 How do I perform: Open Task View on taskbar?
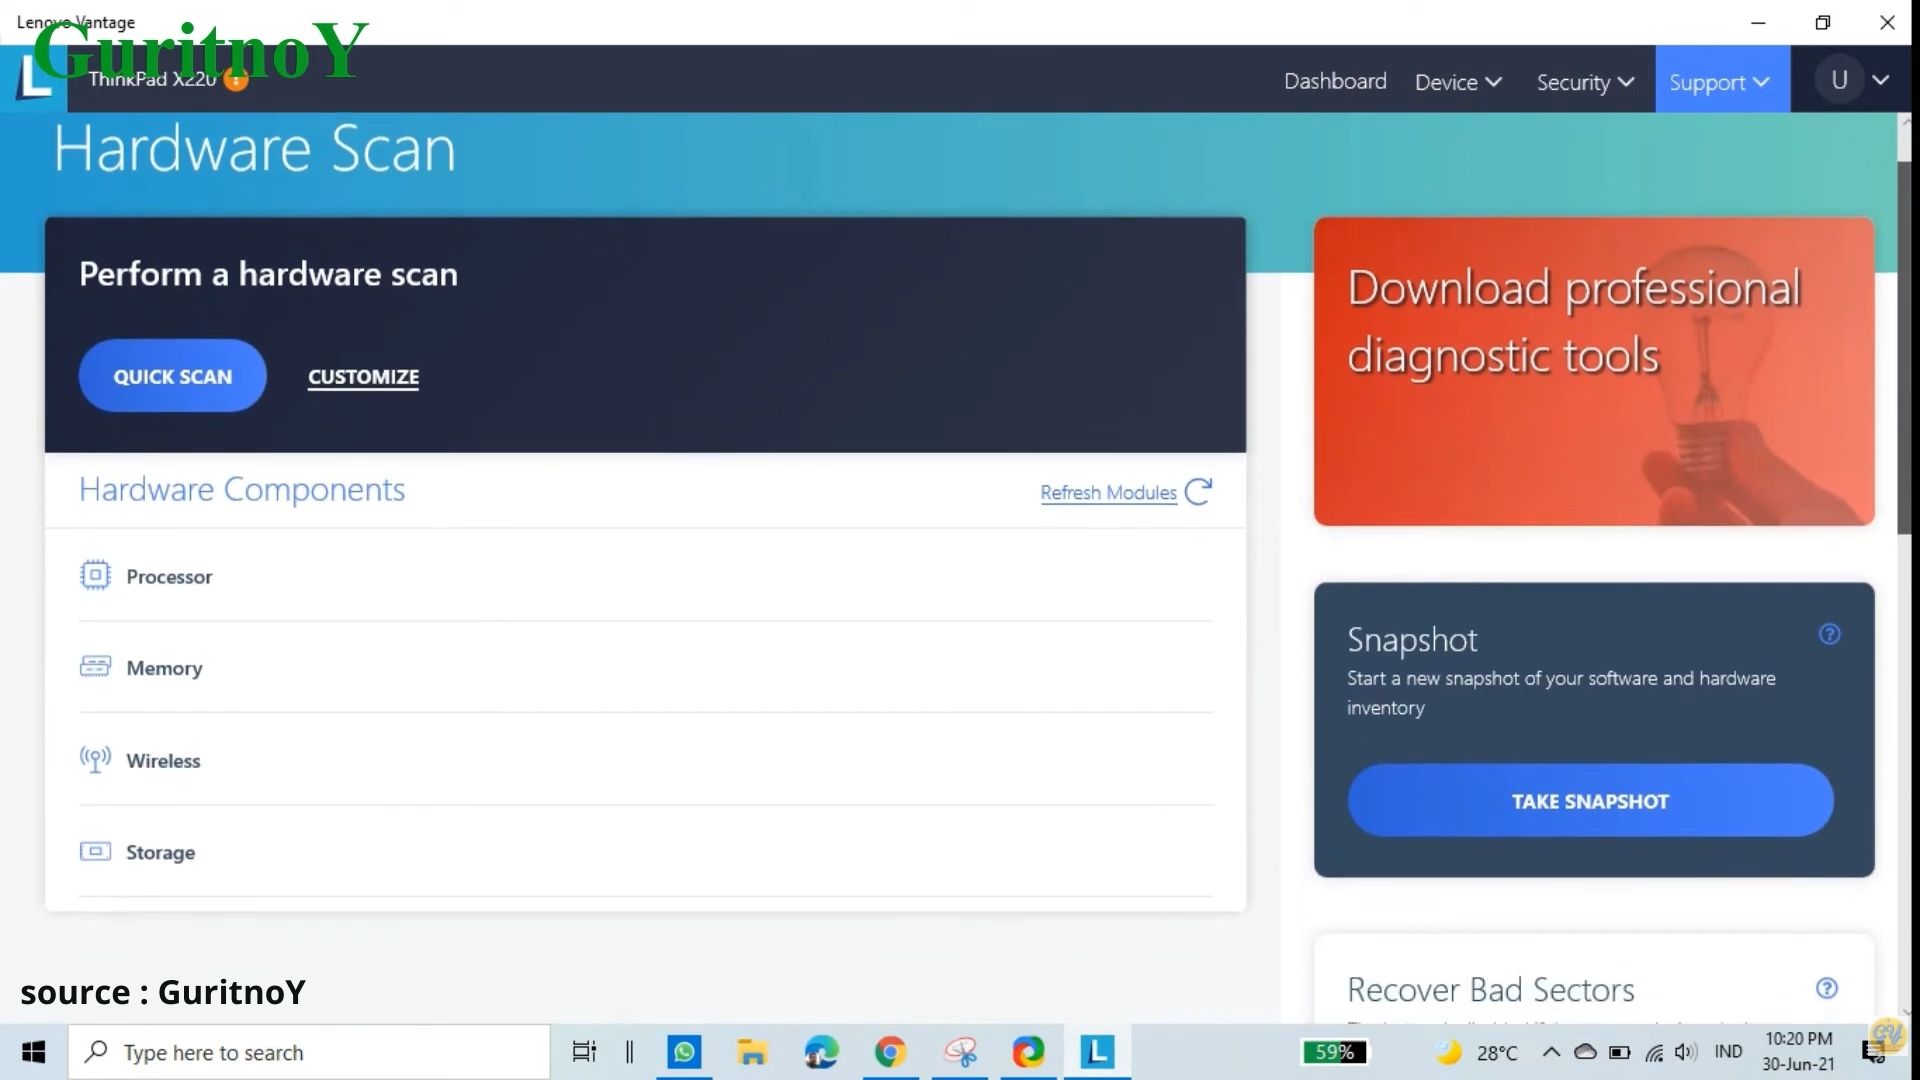coord(584,1052)
